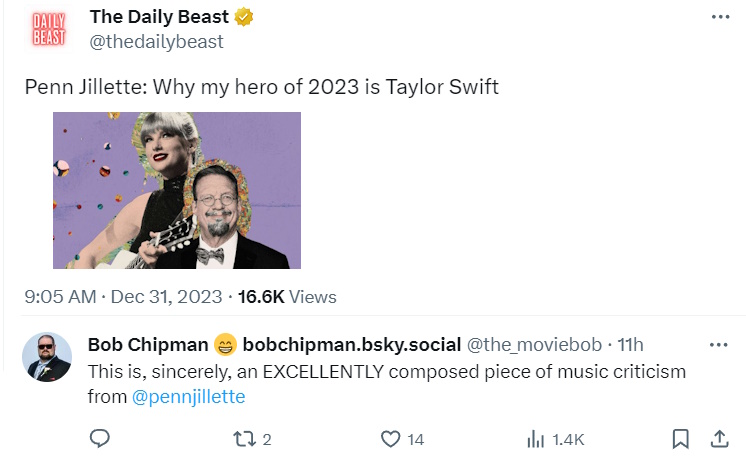Open the 11h reply timestamp
This screenshot has width=746, height=461.
click(x=631, y=345)
